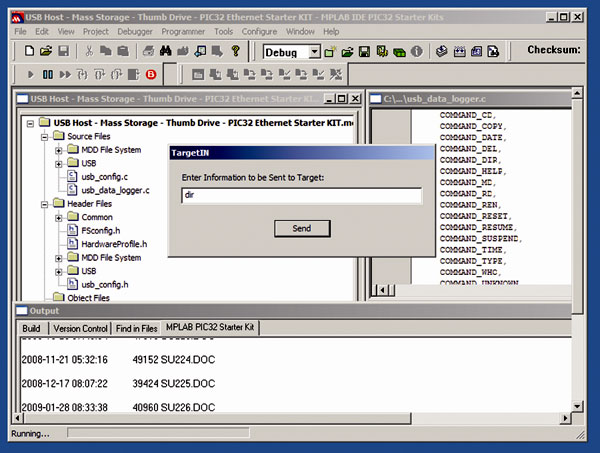Click the green chip device icon
Image resolution: width=600 pixels, height=453 pixels.
pos(399,52)
